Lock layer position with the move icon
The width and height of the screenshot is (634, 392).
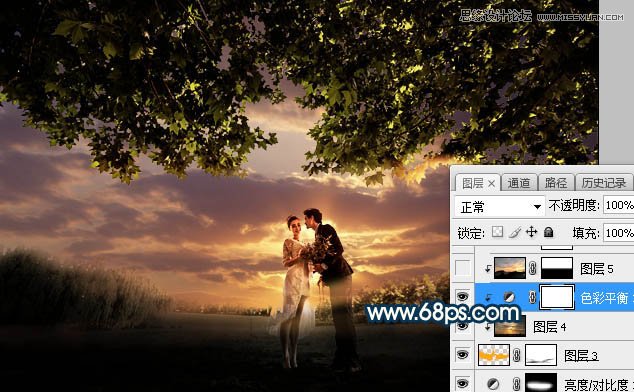[x=531, y=232]
